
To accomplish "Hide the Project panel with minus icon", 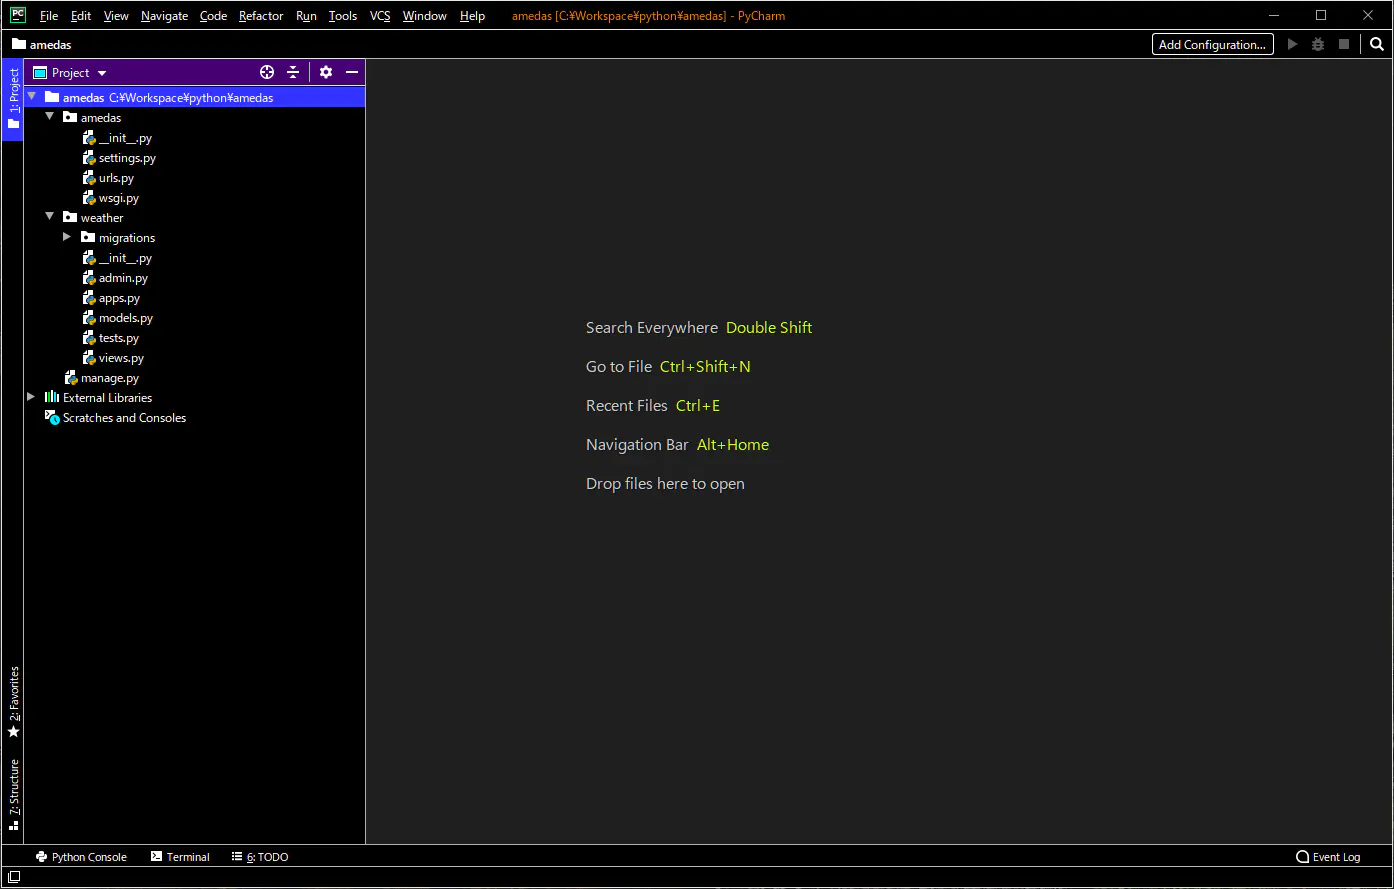I will pyautogui.click(x=352, y=72).
